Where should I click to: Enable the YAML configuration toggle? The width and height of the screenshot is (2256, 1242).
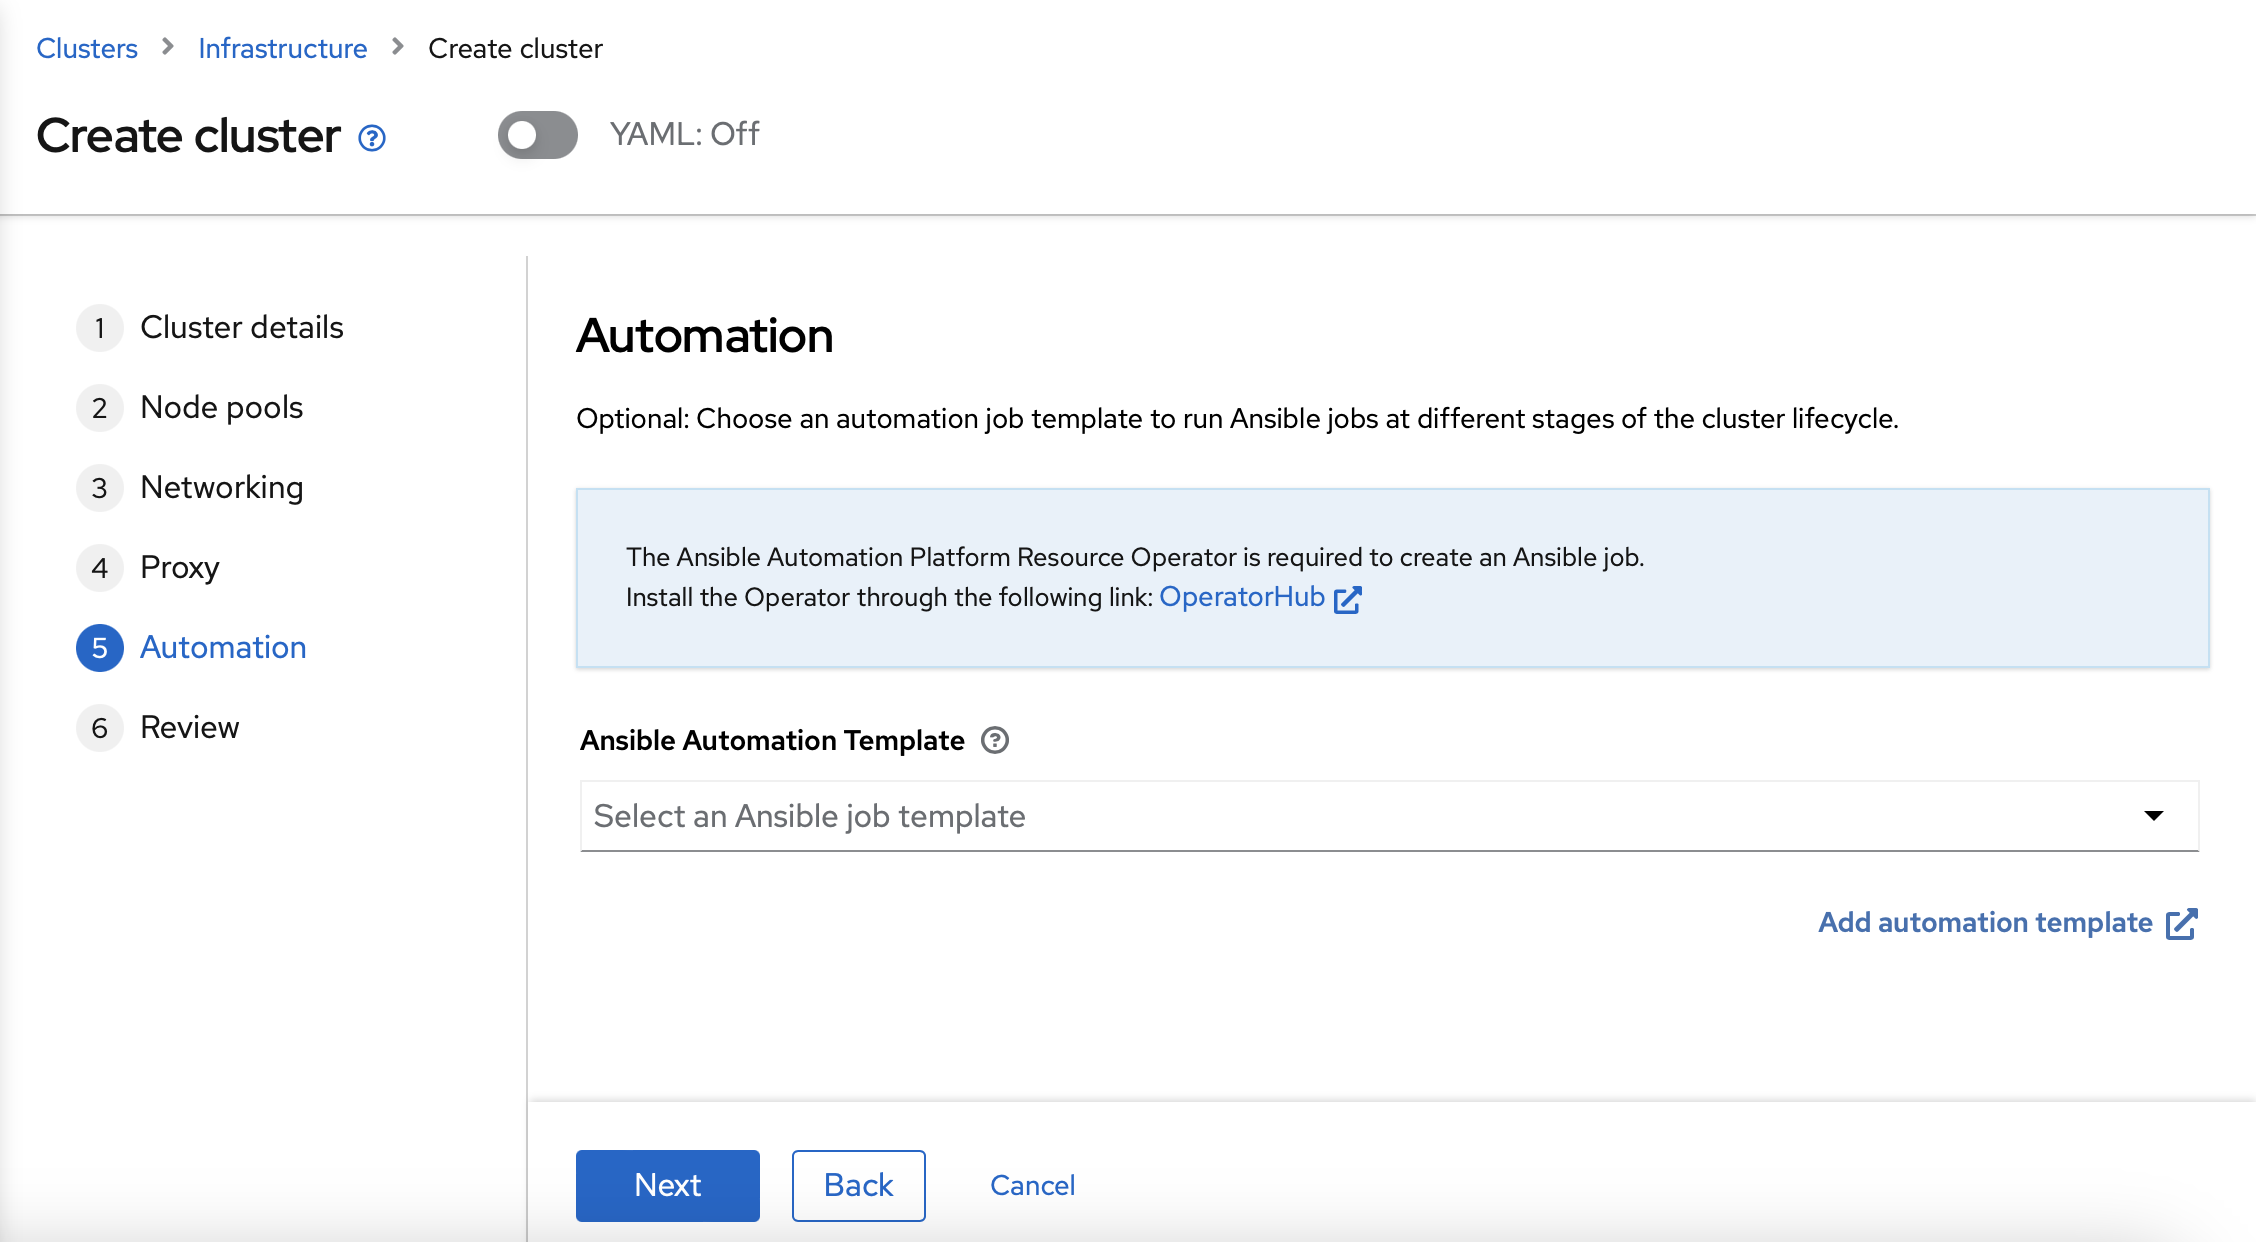537,136
